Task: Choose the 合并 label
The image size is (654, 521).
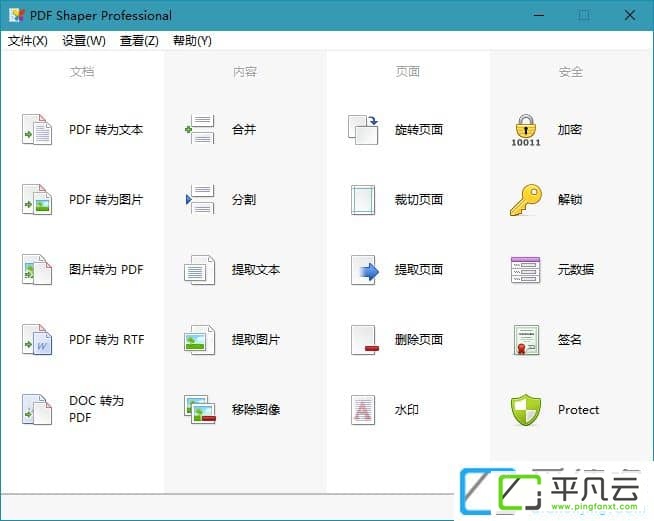Action: (x=244, y=130)
